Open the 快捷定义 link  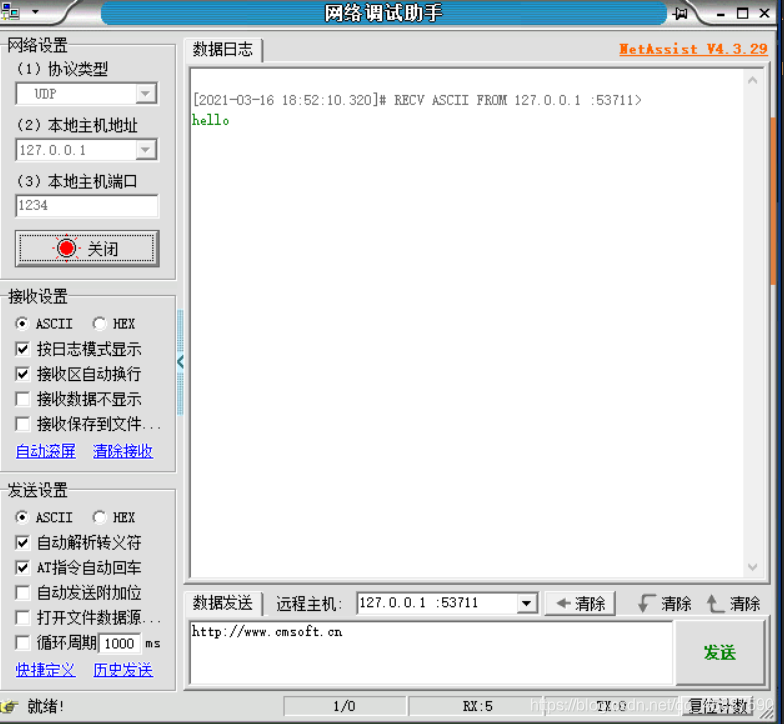tap(46, 670)
